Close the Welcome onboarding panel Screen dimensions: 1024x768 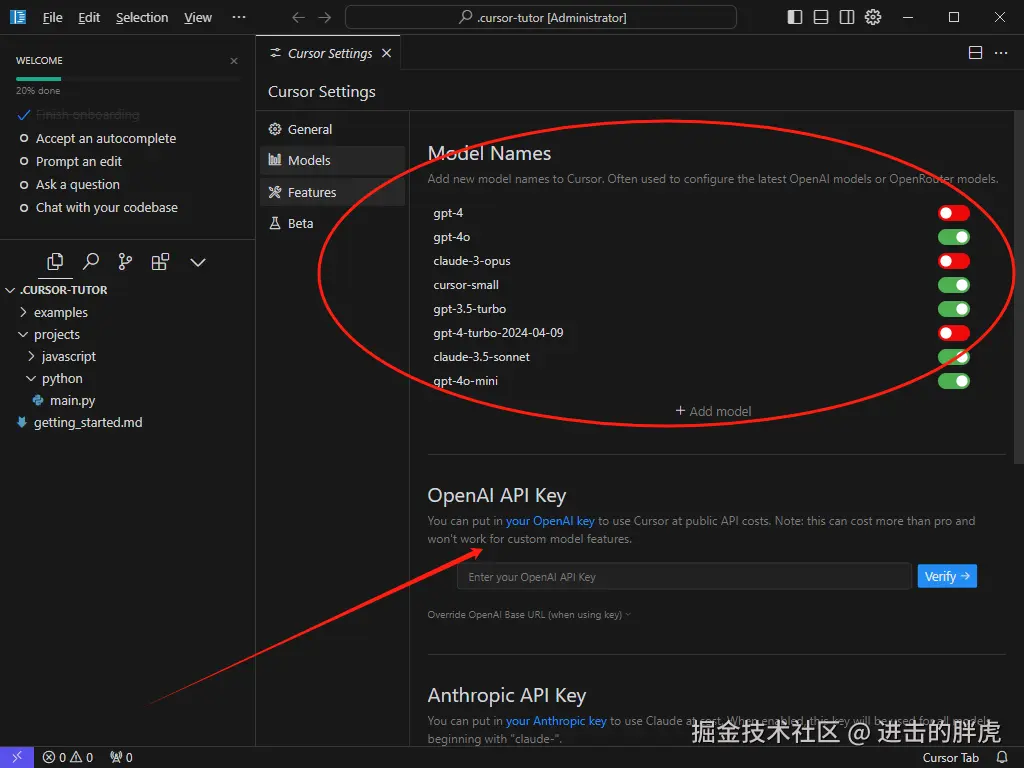234,61
